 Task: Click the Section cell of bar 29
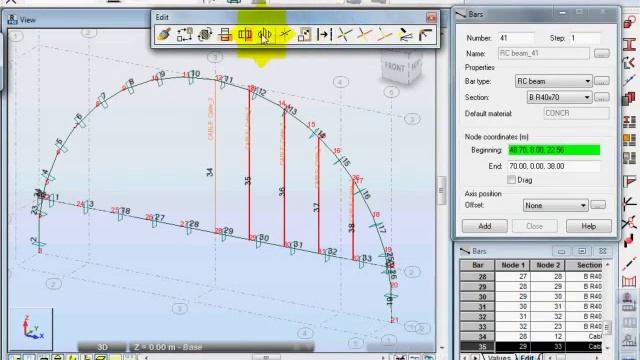coord(584,287)
